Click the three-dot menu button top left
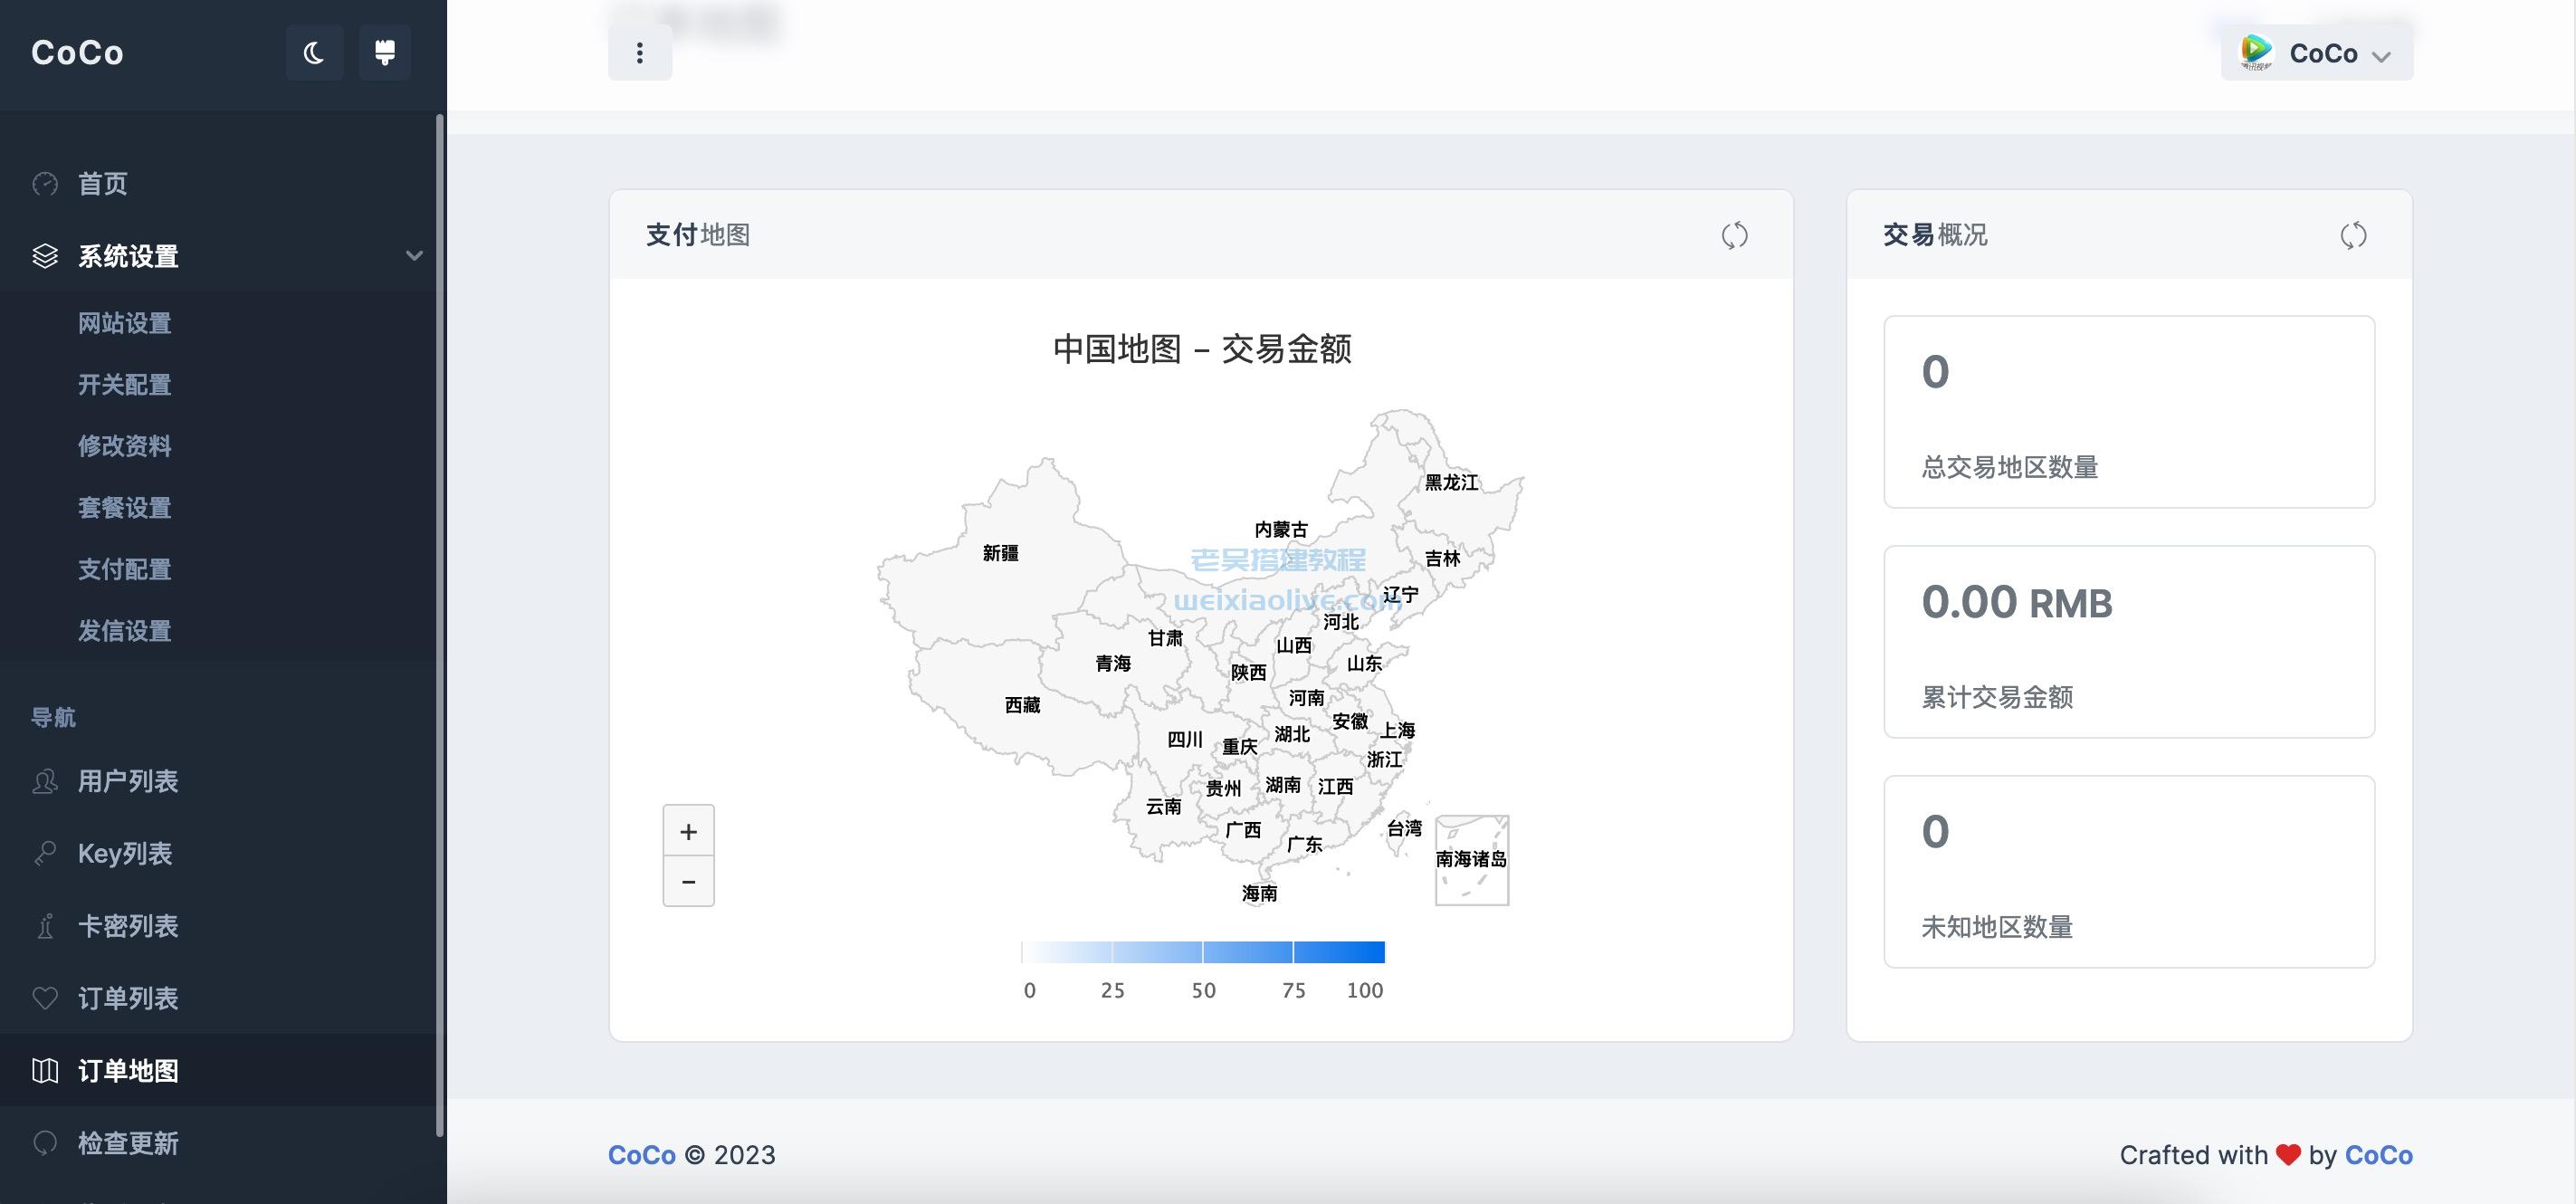Screen dimensions: 2576x1204 pyautogui.click(x=639, y=53)
